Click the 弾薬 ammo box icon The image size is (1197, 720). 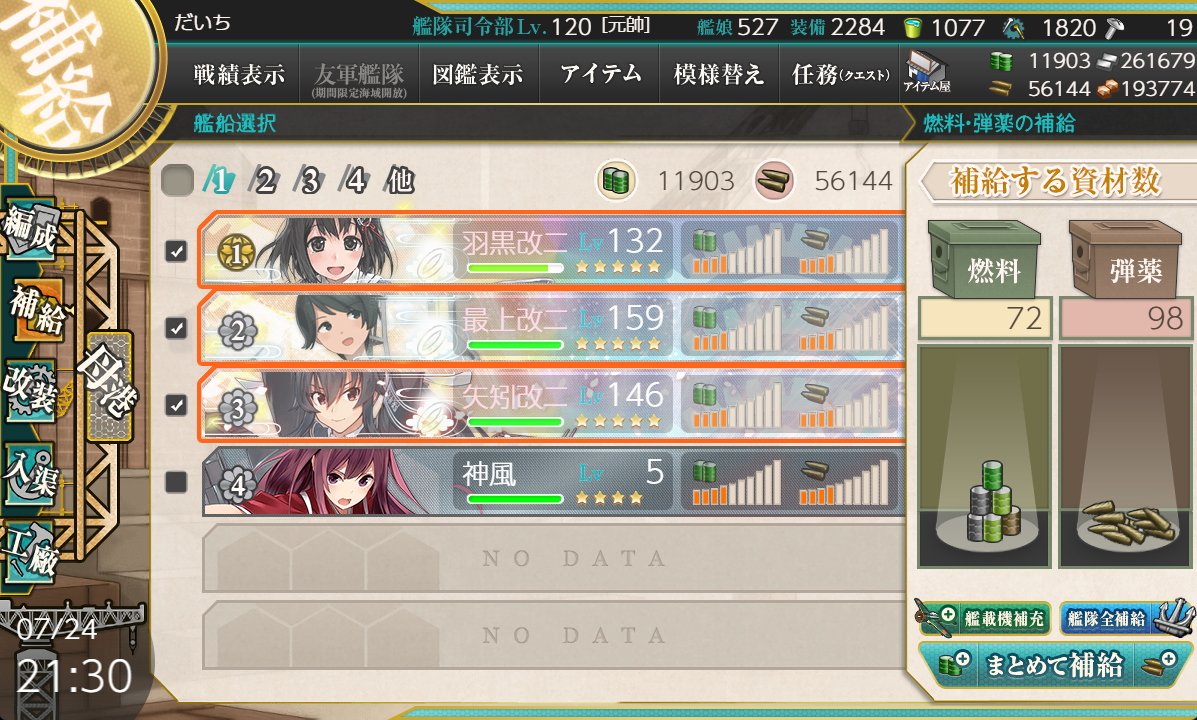click(1125, 260)
